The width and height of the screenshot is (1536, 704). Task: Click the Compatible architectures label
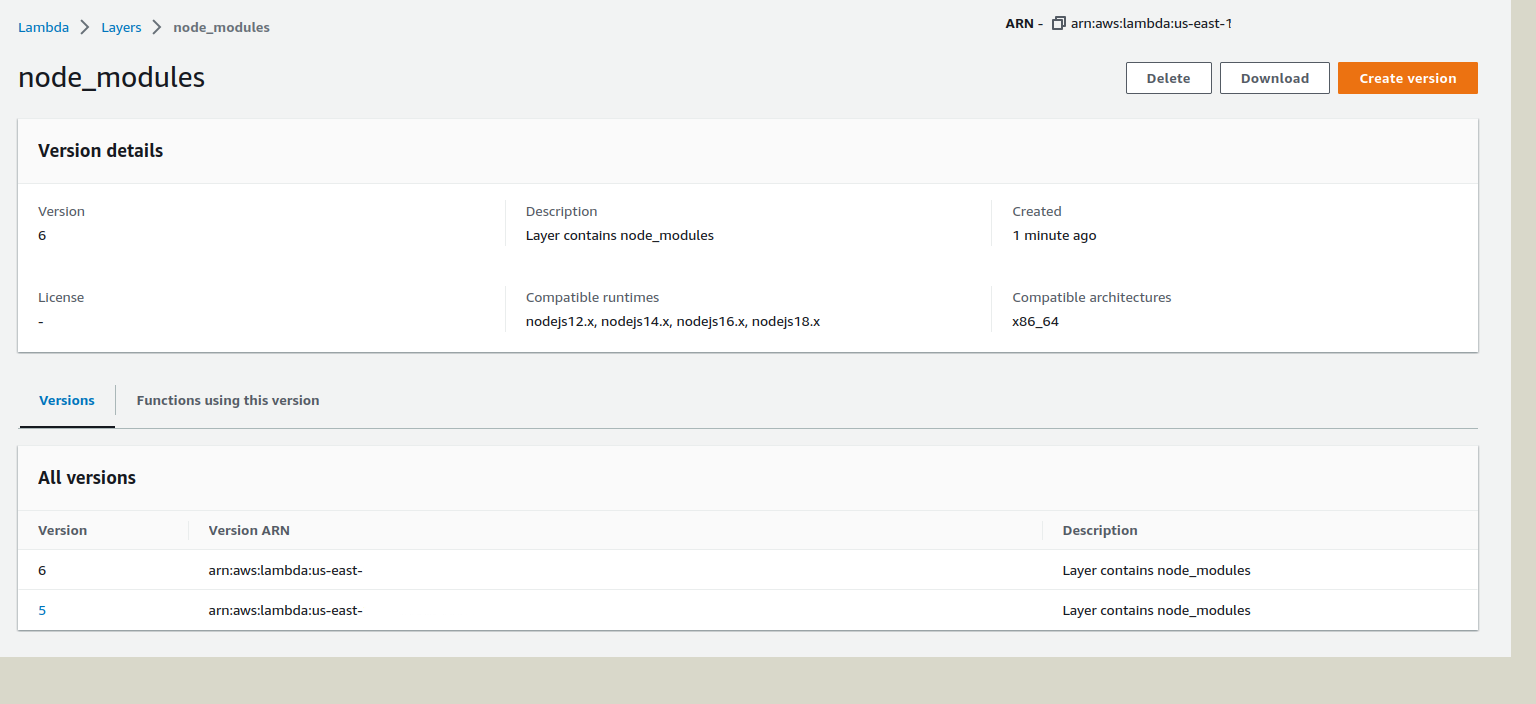pyautogui.click(x=1091, y=297)
